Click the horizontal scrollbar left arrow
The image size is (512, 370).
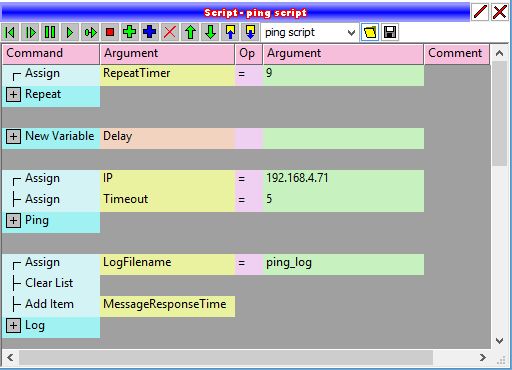pyautogui.click(x=10, y=358)
